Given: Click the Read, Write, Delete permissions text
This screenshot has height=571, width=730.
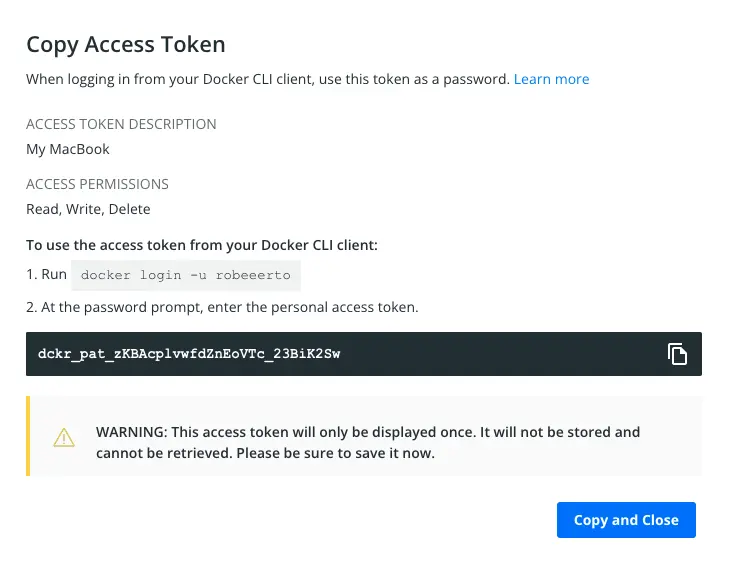Looking at the screenshot, I should [88, 209].
